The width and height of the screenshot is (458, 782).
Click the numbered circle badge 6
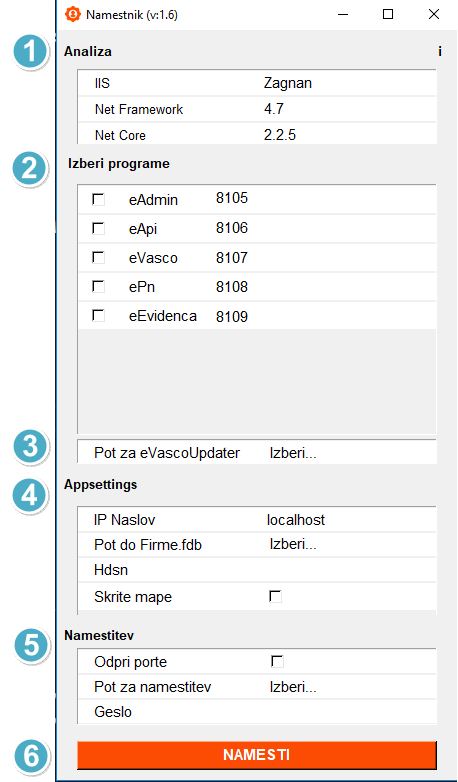pos(31,756)
